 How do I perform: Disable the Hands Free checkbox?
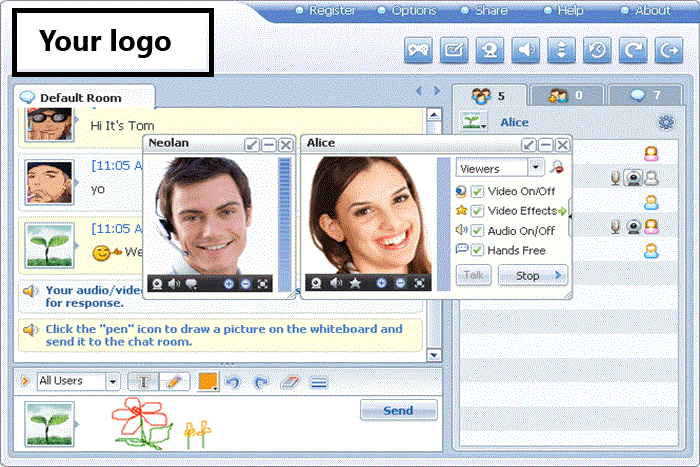pos(478,250)
